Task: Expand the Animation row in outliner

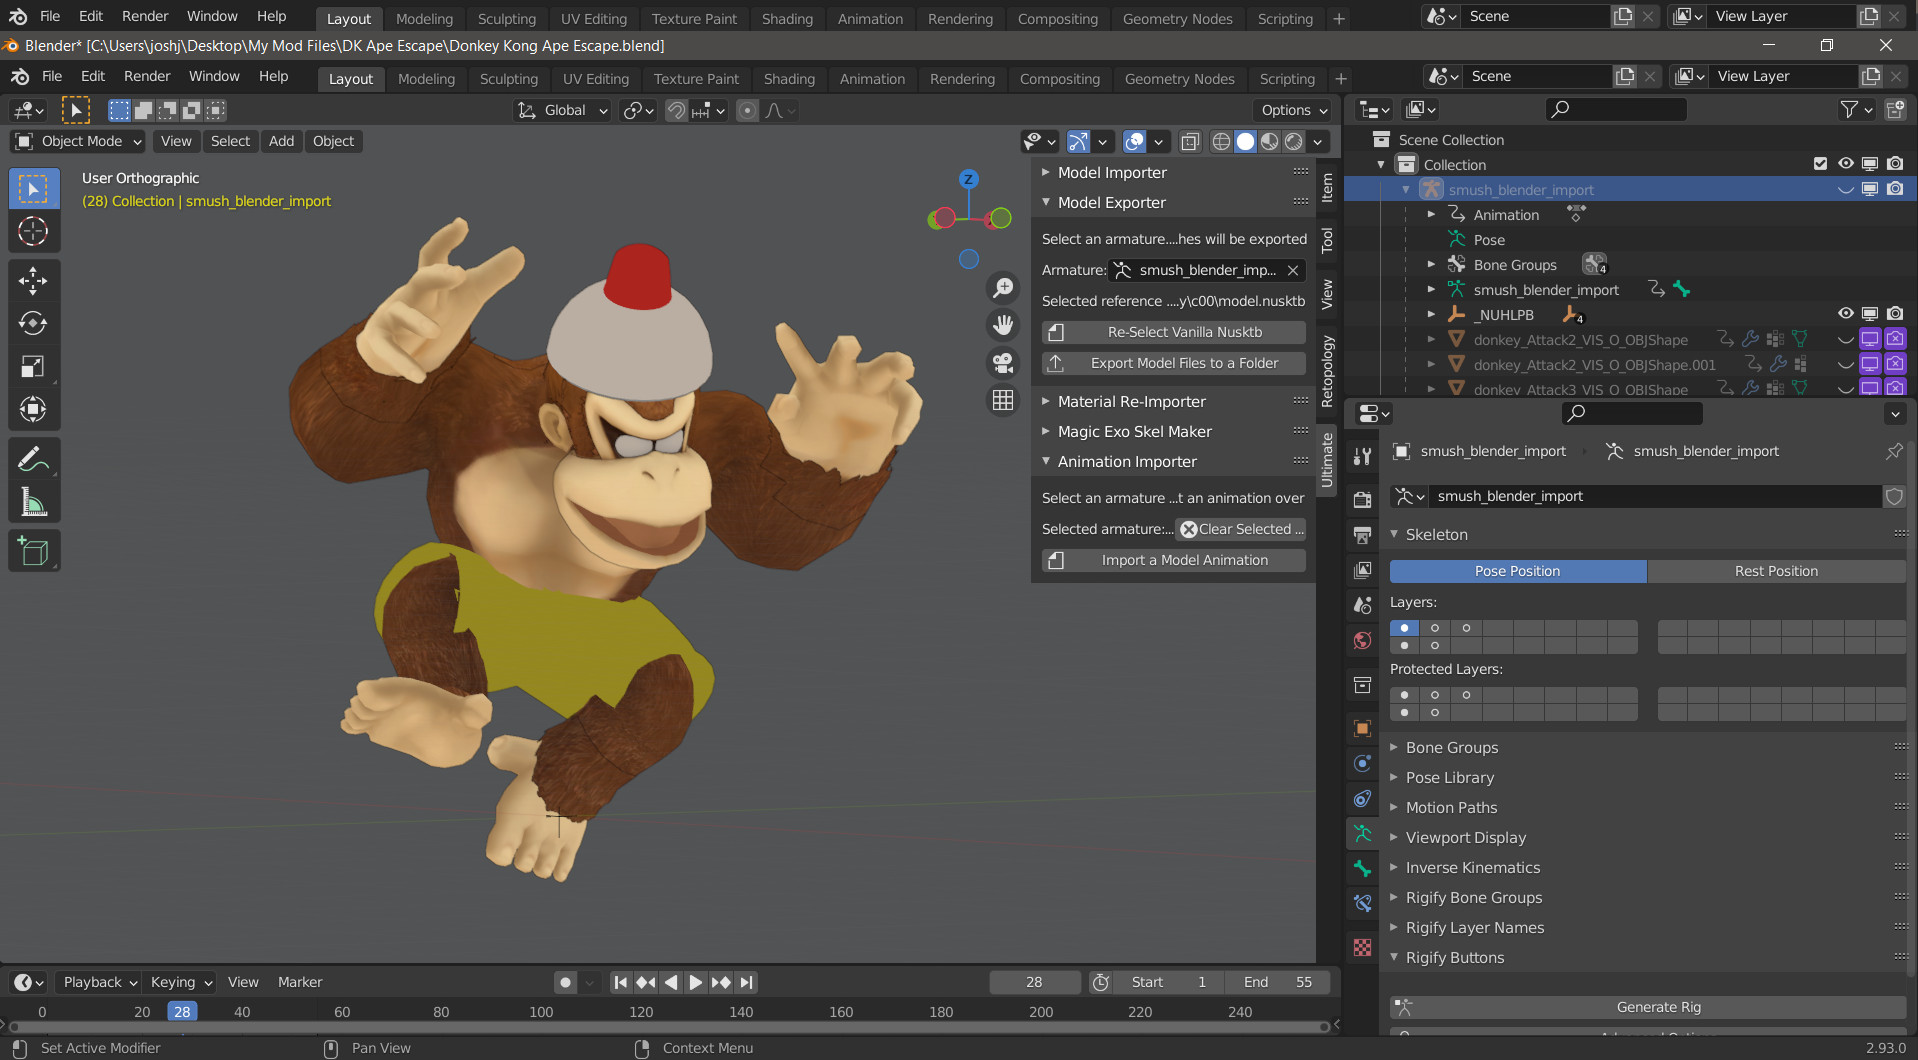Action: (x=1431, y=214)
